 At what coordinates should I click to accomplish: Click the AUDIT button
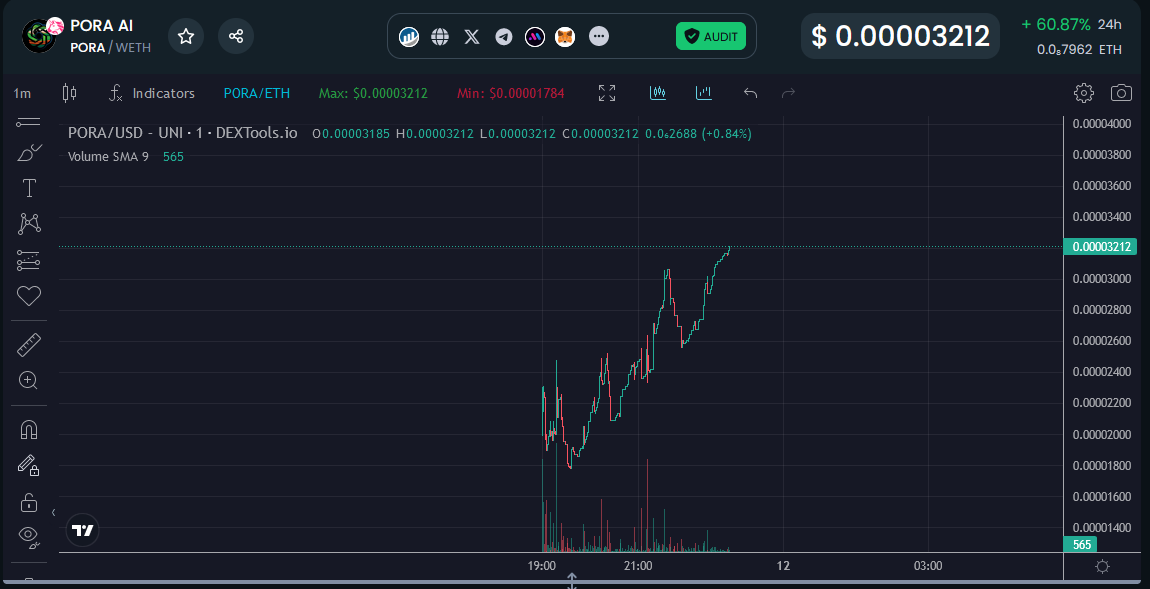pos(711,36)
